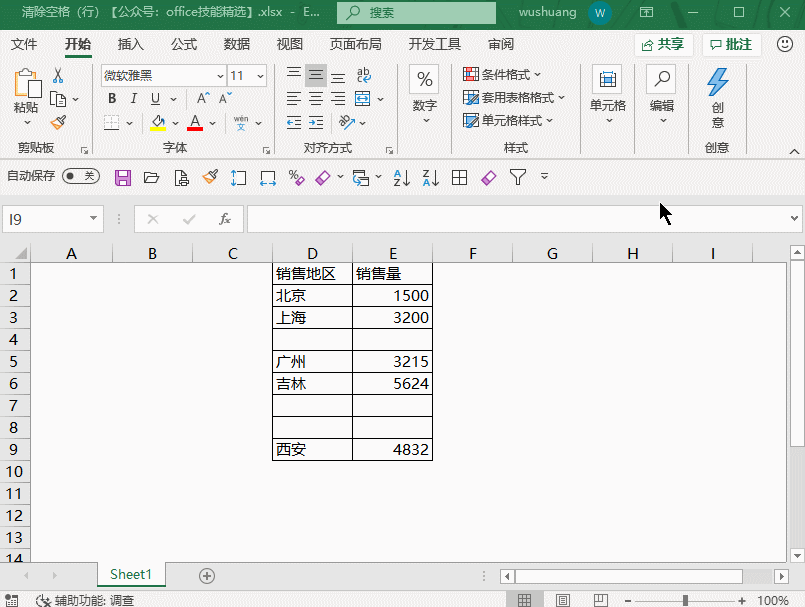Screen dimensions: 805x607
Task: Select the Sheet1 tab
Action: click(131, 574)
